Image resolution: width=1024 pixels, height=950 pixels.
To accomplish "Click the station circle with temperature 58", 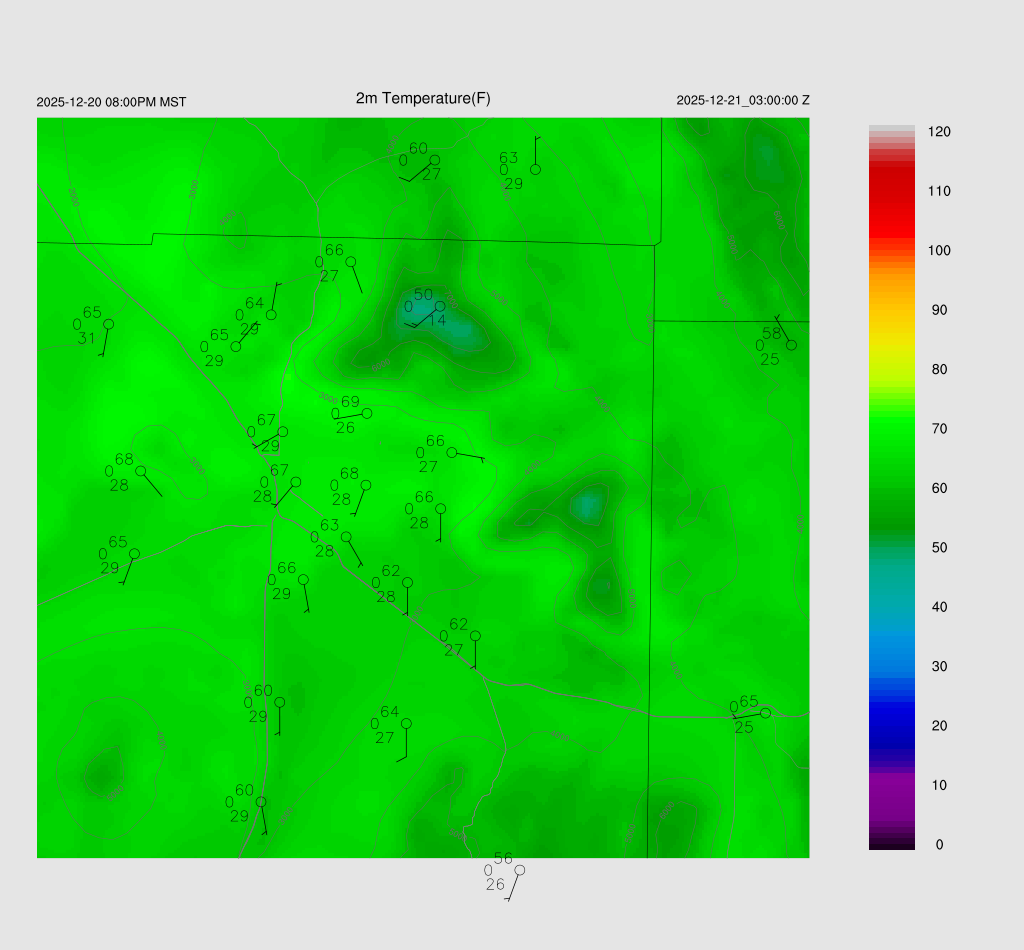I will (791, 345).
